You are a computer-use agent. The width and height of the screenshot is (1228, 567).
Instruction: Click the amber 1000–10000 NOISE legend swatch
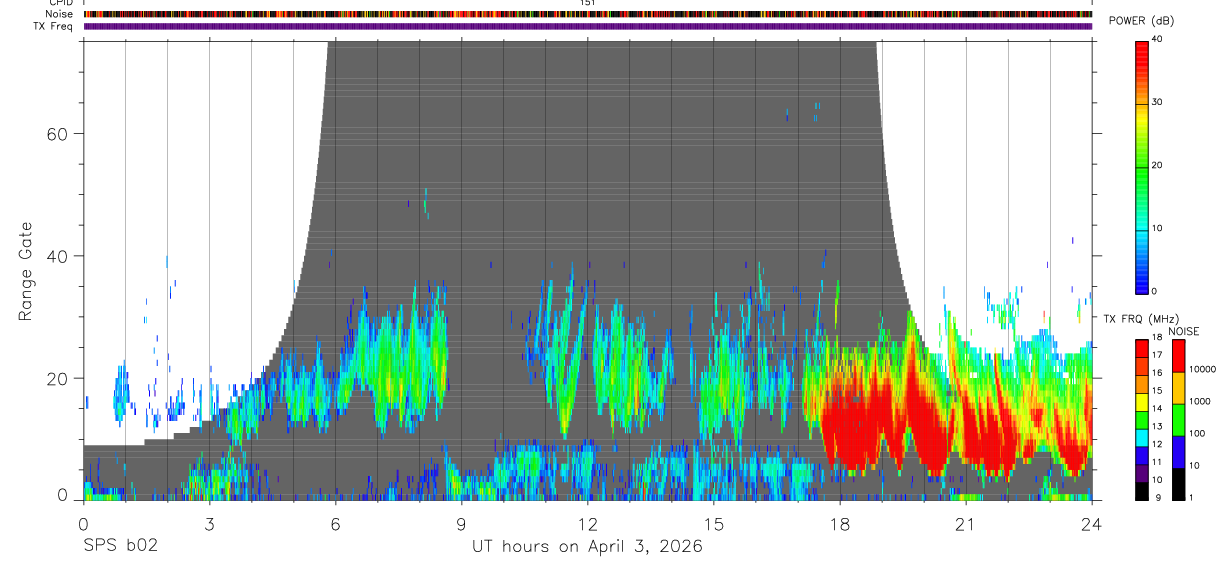[1179, 387]
